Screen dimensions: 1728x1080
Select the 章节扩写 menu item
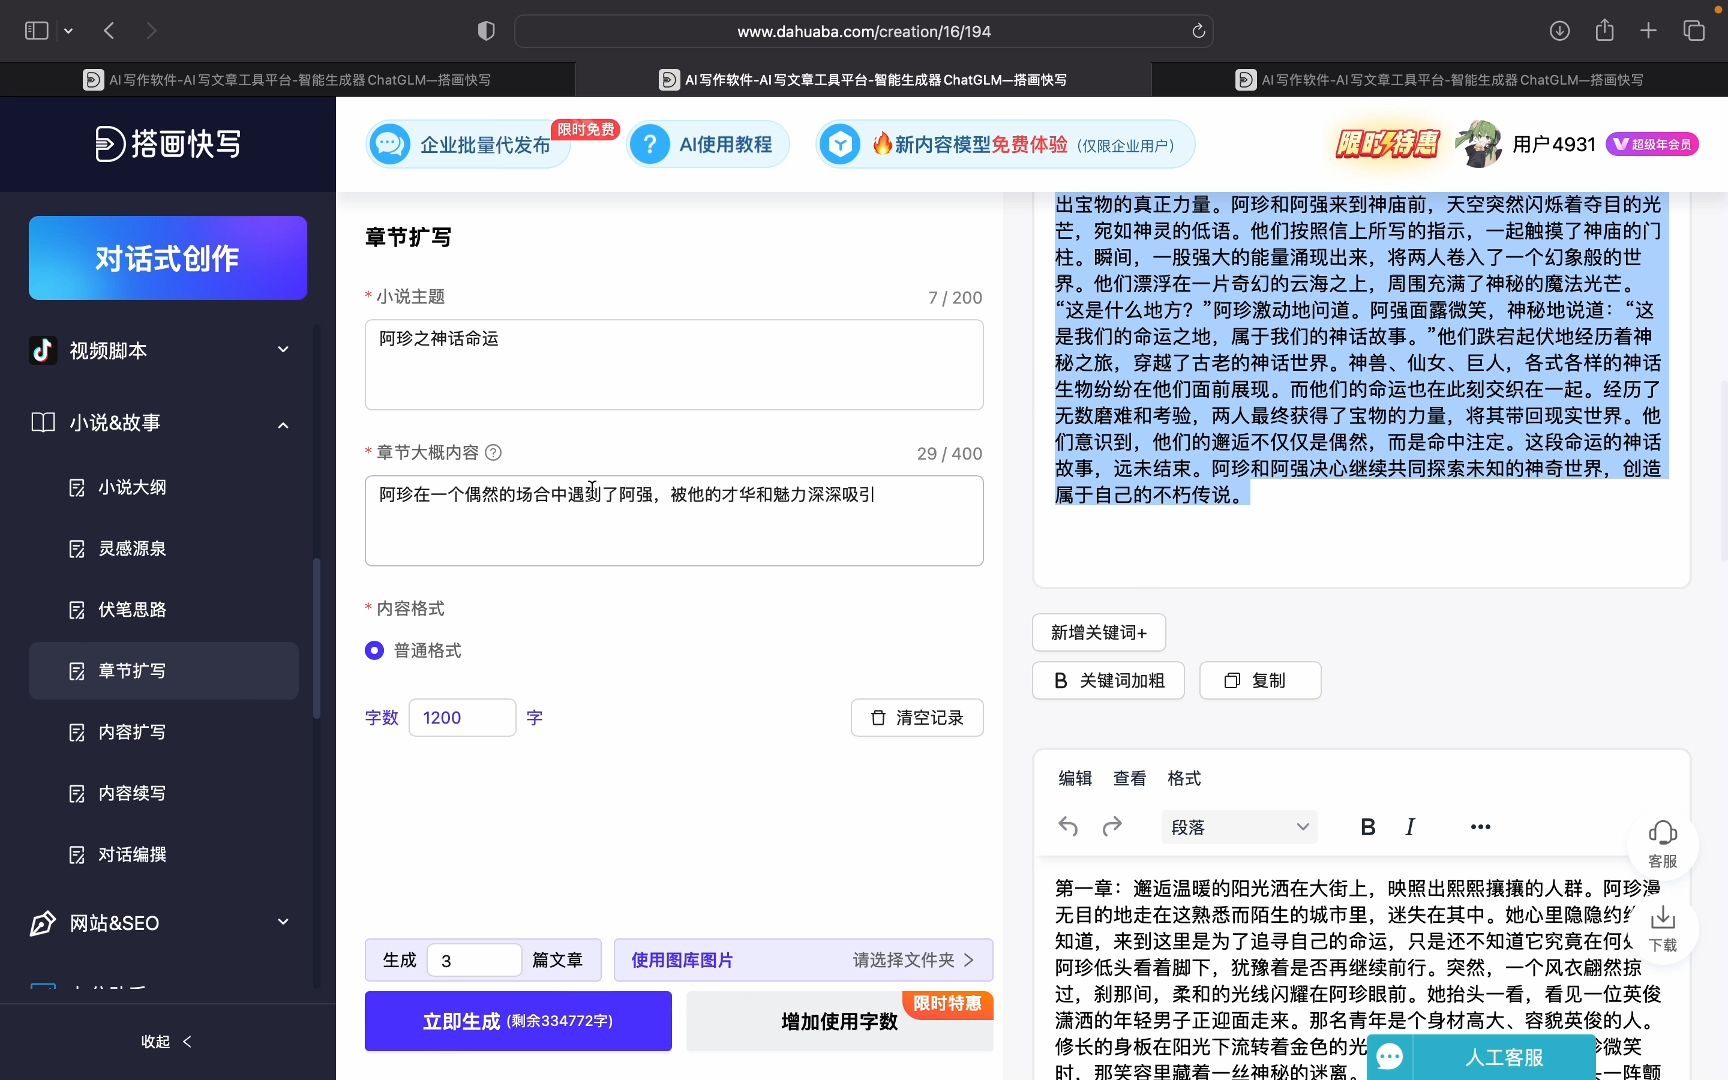(164, 671)
